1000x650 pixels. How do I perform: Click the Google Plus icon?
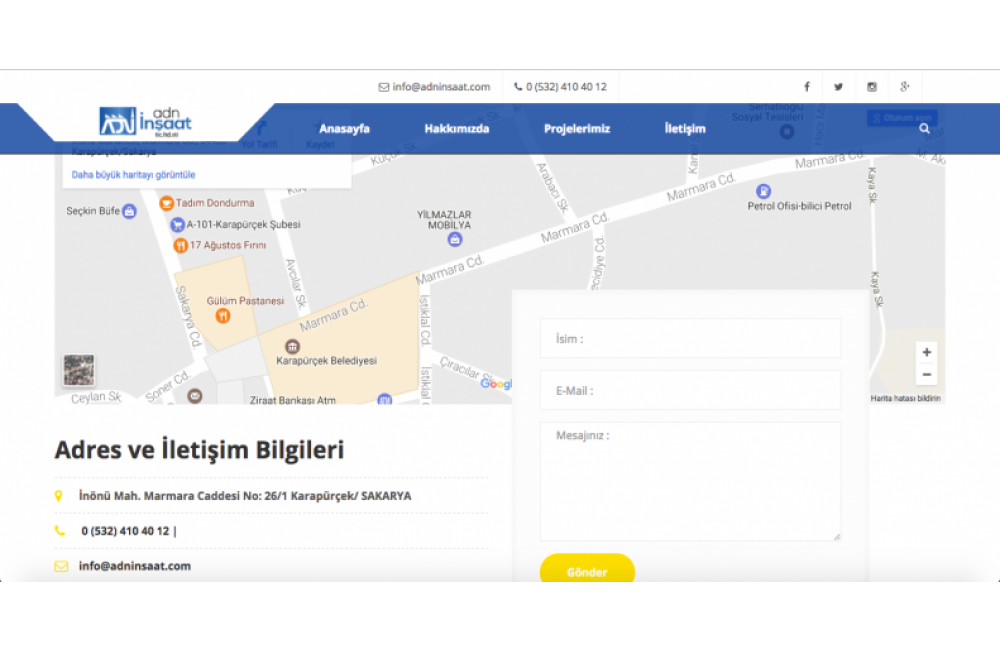(x=904, y=87)
